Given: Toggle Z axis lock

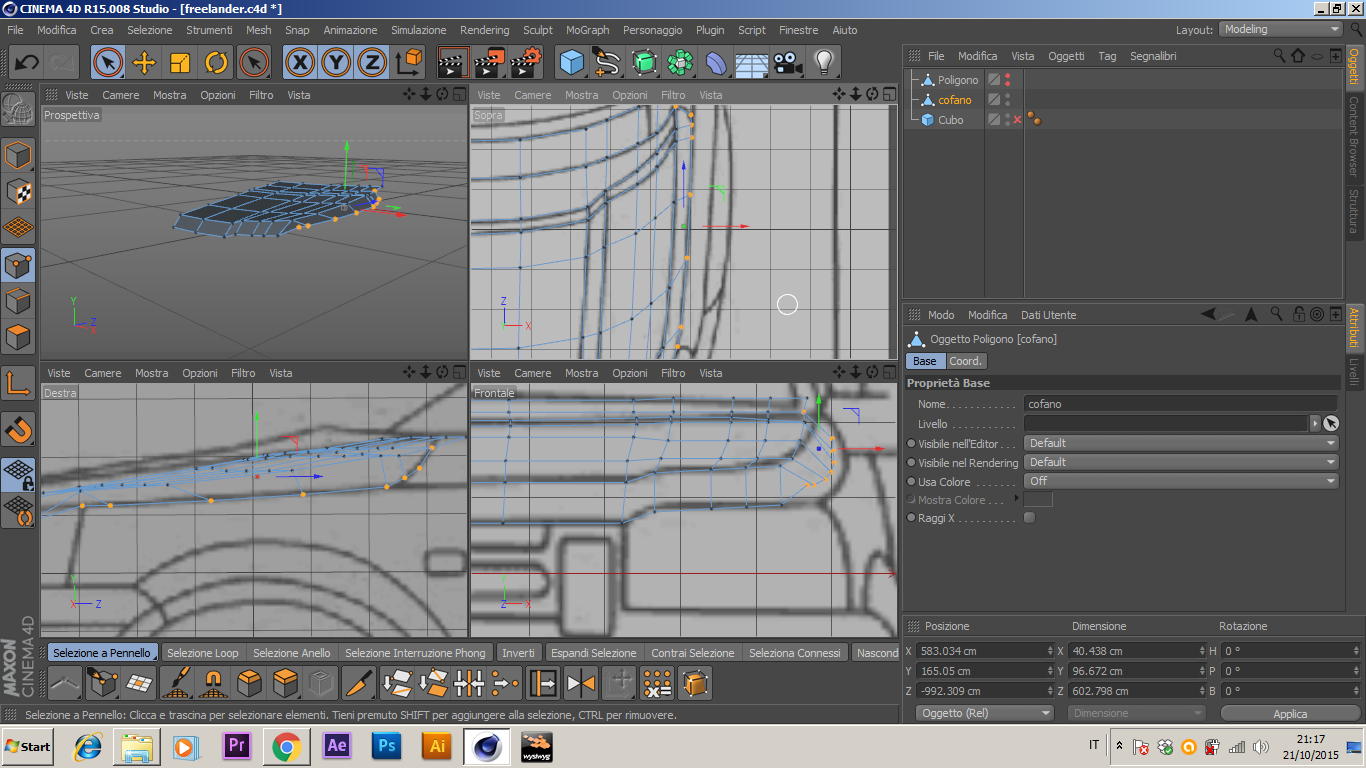Looking at the screenshot, I should click(x=372, y=63).
